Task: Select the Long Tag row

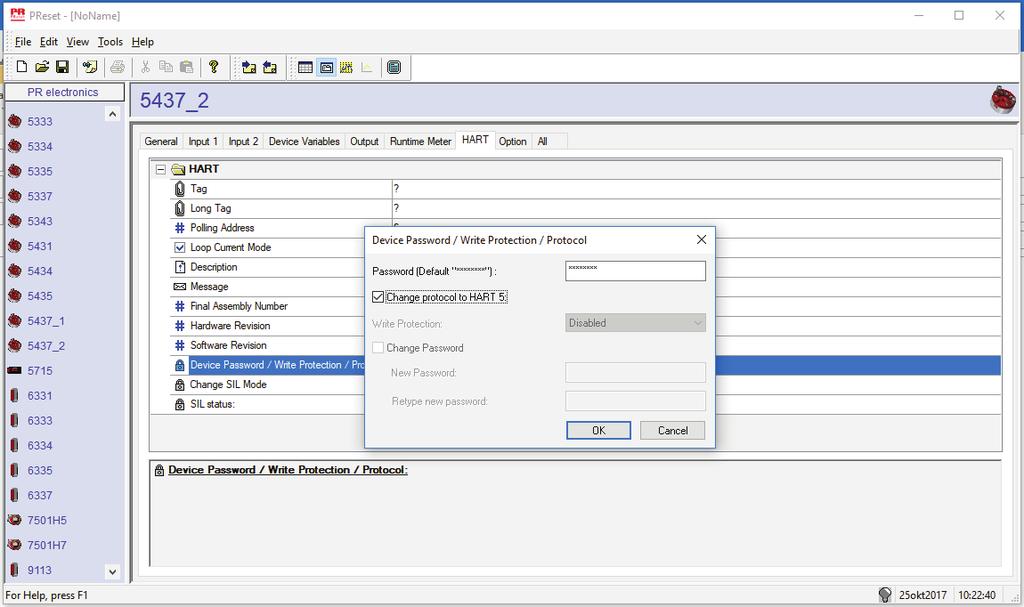Action: pos(585,208)
